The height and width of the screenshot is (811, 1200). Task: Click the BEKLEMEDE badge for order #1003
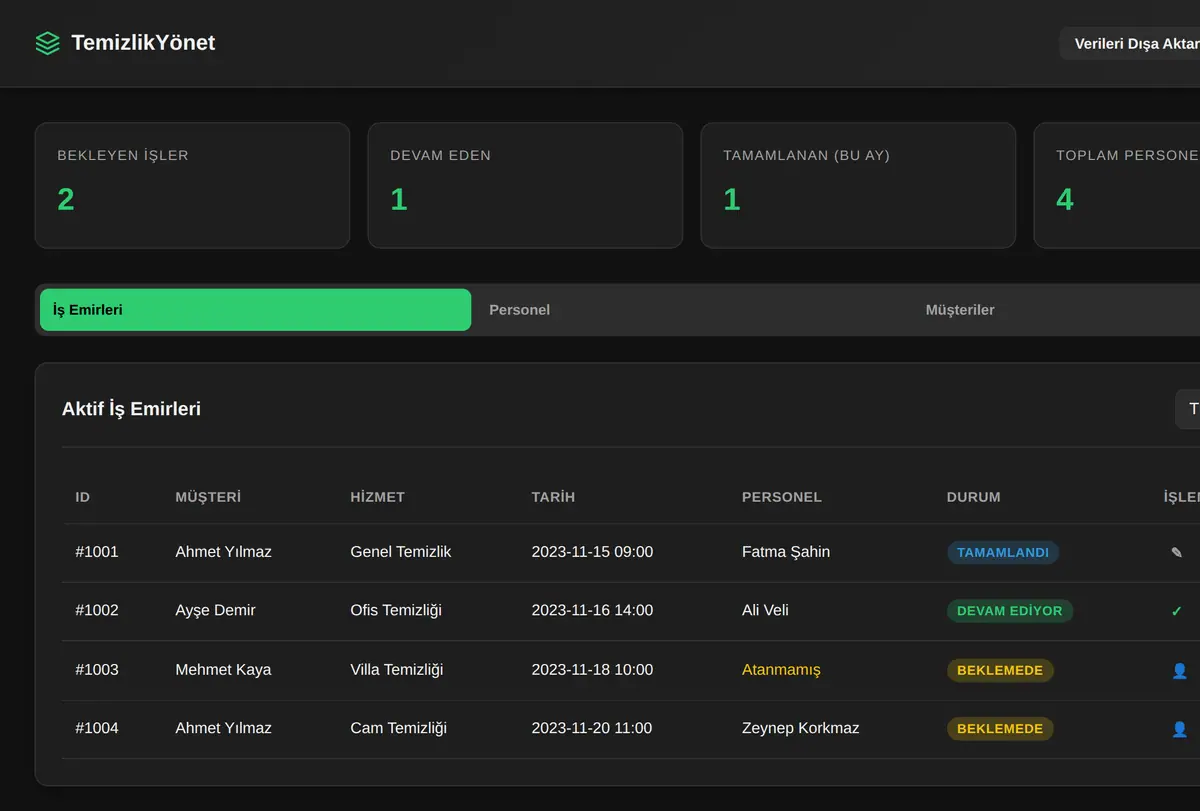[1000, 670]
